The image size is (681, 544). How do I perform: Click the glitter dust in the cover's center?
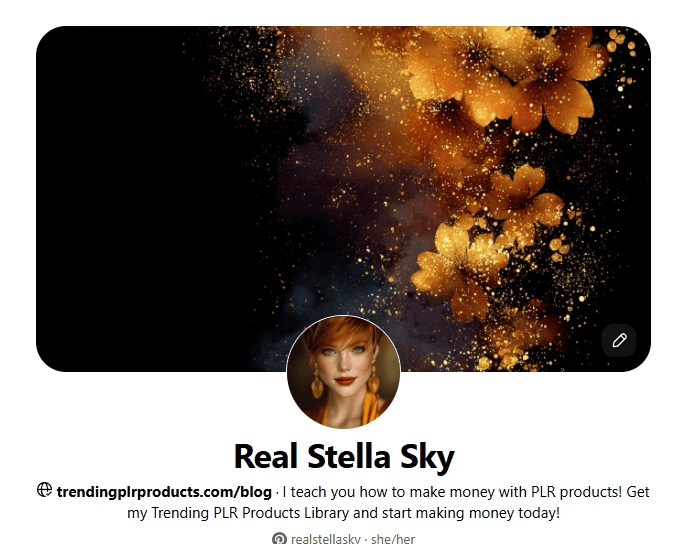coord(347,182)
